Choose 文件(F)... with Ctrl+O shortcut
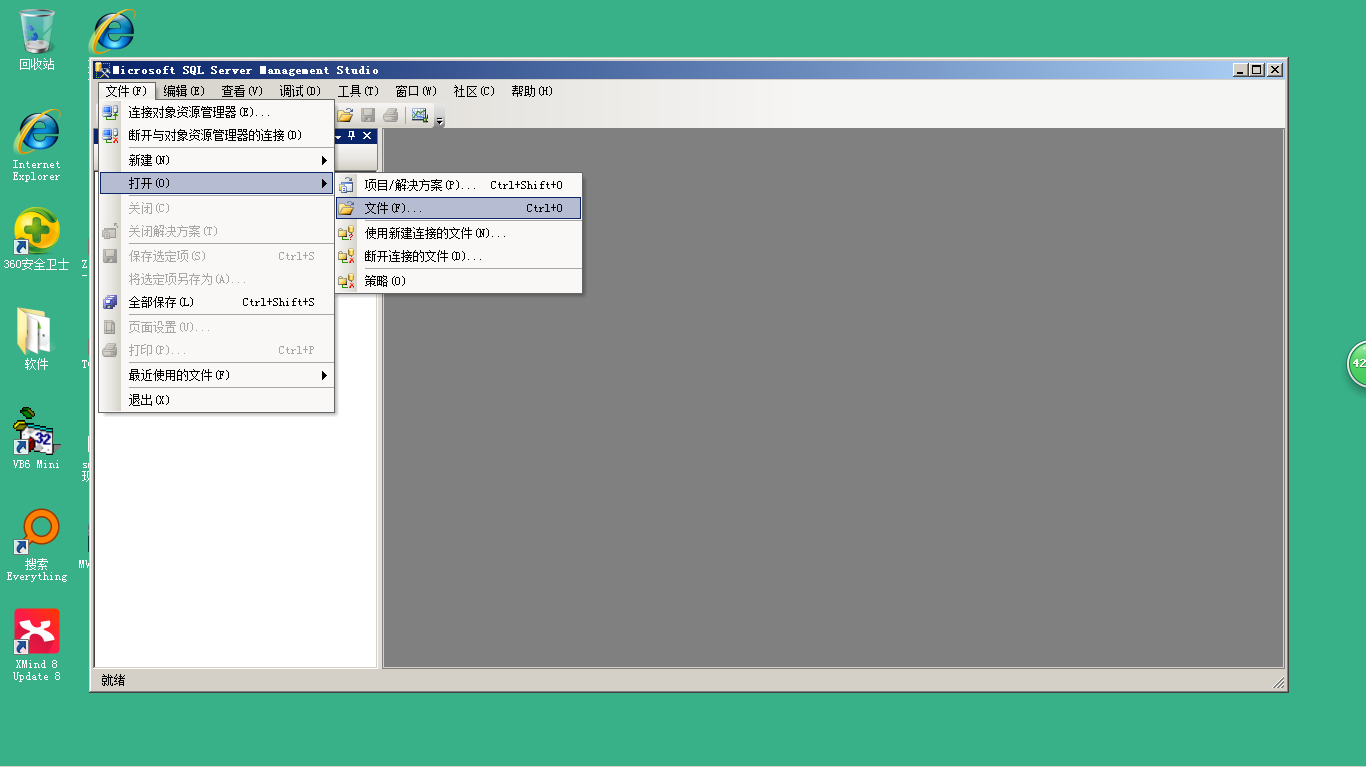The height and width of the screenshot is (768, 1366). [x=459, y=208]
